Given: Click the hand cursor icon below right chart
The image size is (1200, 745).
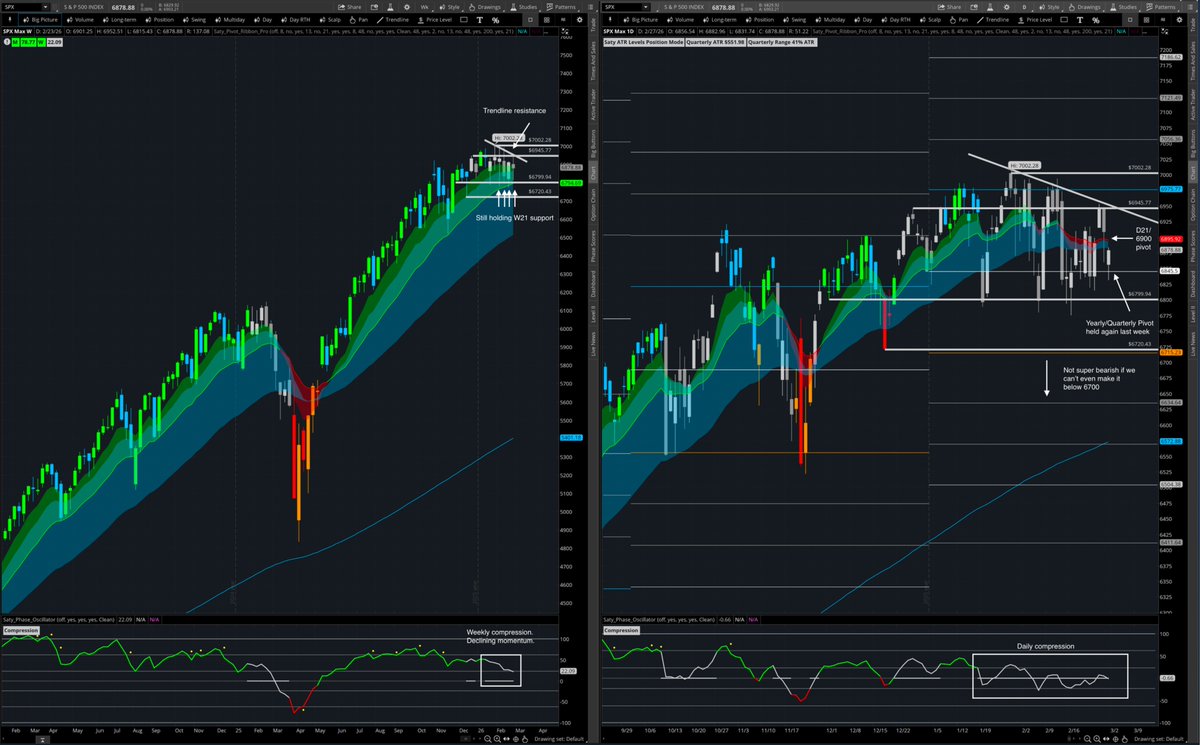Looking at the screenshot, I should [x=1125, y=739].
